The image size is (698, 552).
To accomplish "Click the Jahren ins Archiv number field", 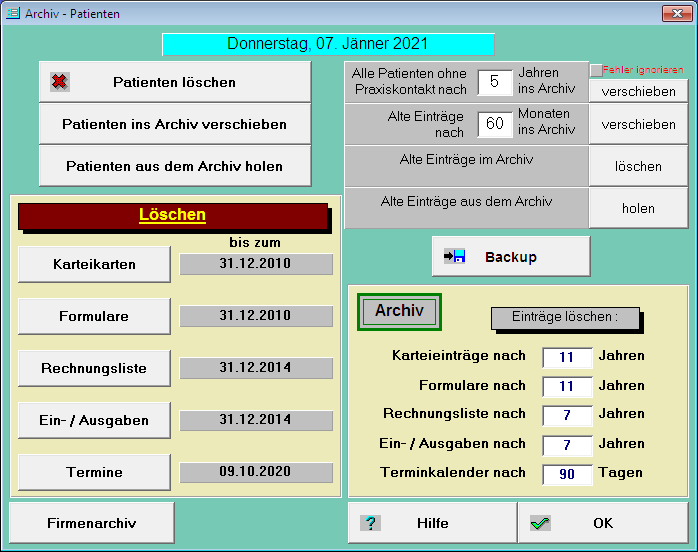I will pyautogui.click(x=494, y=82).
